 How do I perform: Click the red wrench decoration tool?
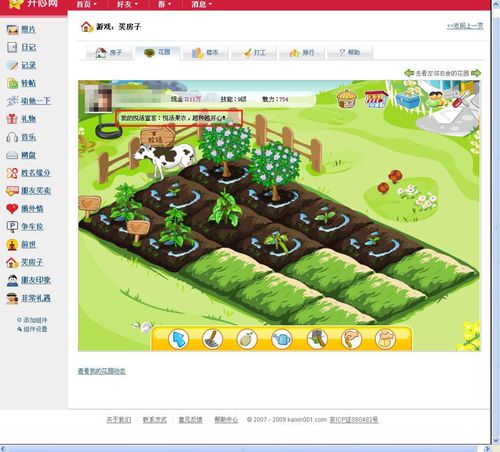click(x=462, y=98)
